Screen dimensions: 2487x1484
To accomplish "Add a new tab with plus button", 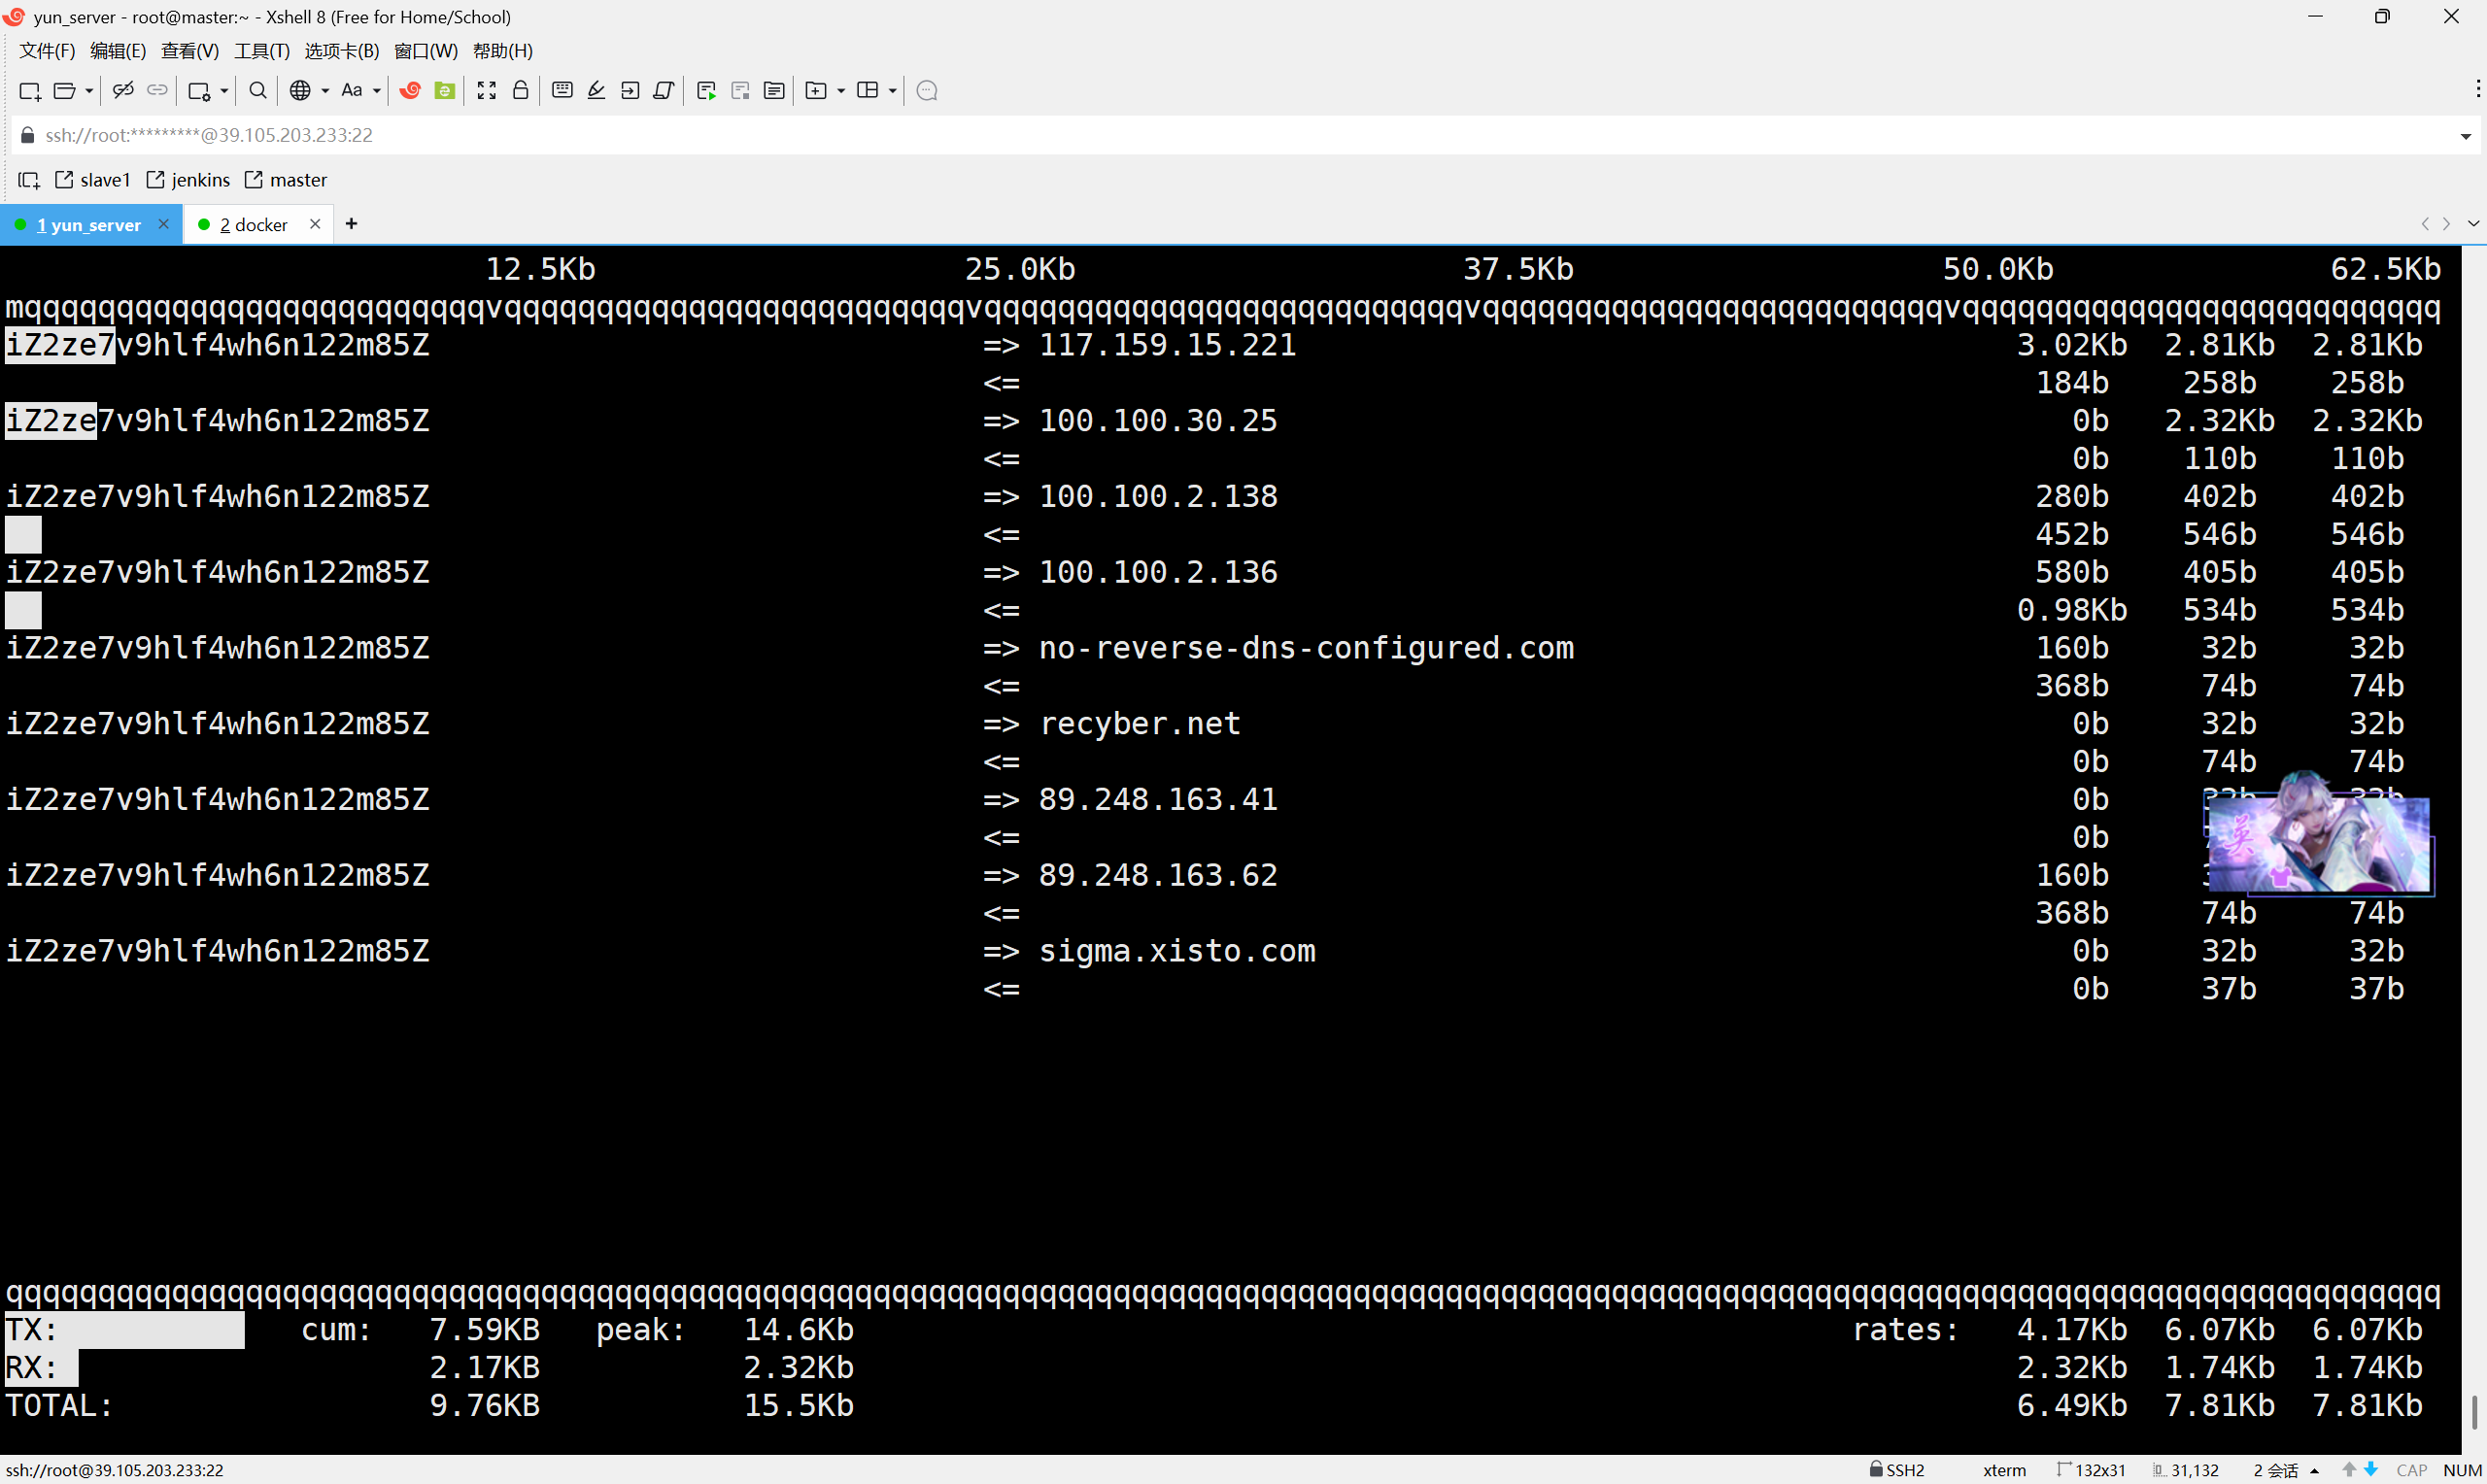I will pyautogui.click(x=351, y=224).
